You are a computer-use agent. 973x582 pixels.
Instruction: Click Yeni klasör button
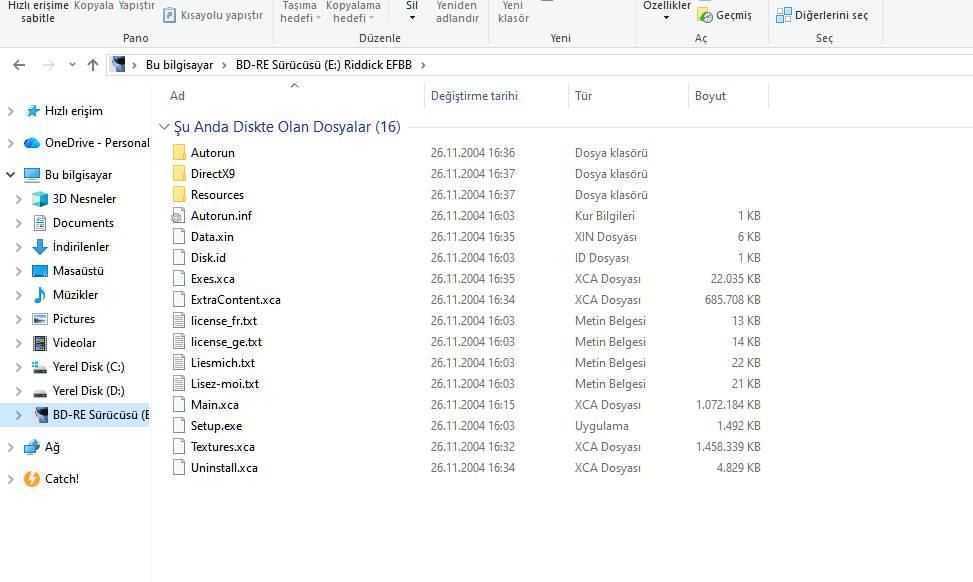coord(513,12)
